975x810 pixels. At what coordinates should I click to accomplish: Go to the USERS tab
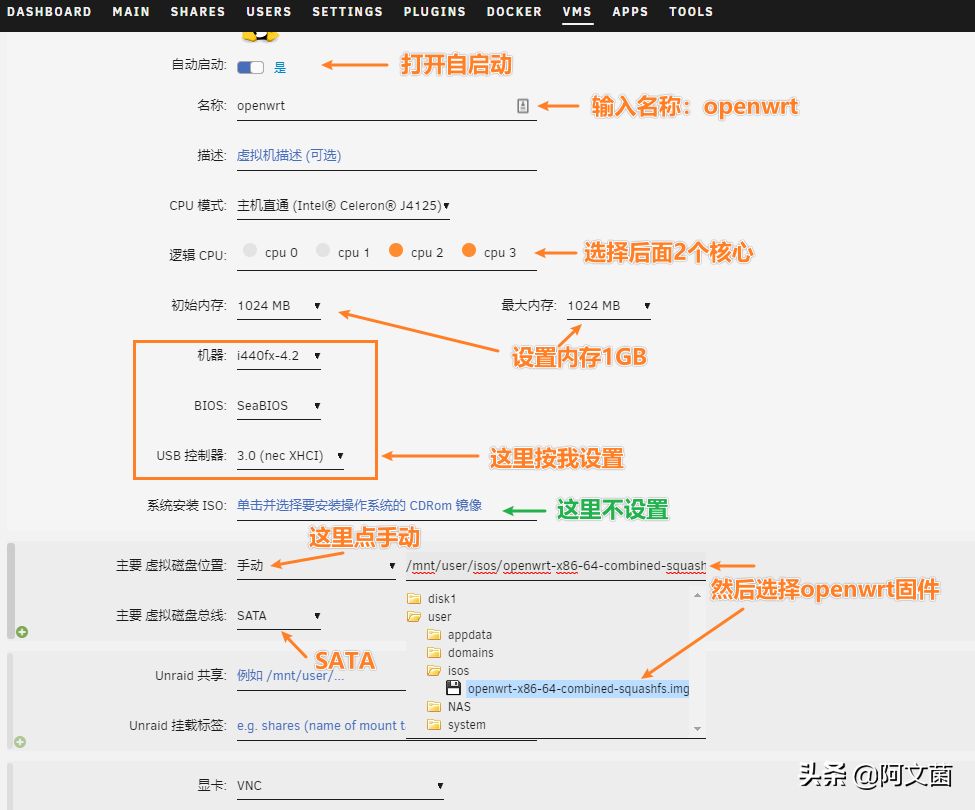pos(269,12)
